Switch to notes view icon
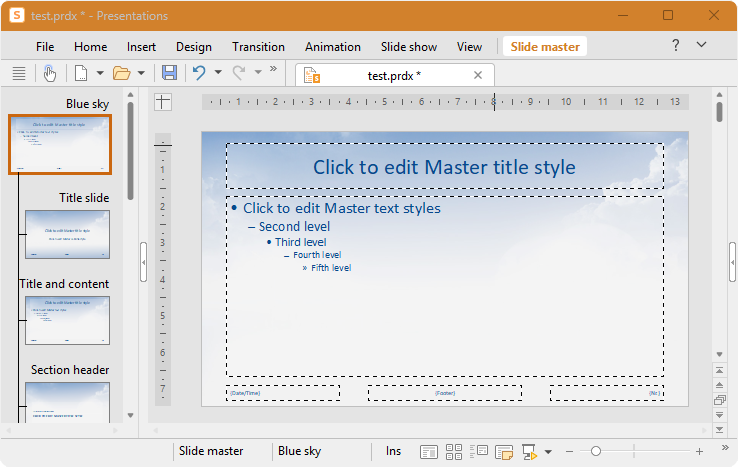 [504, 452]
